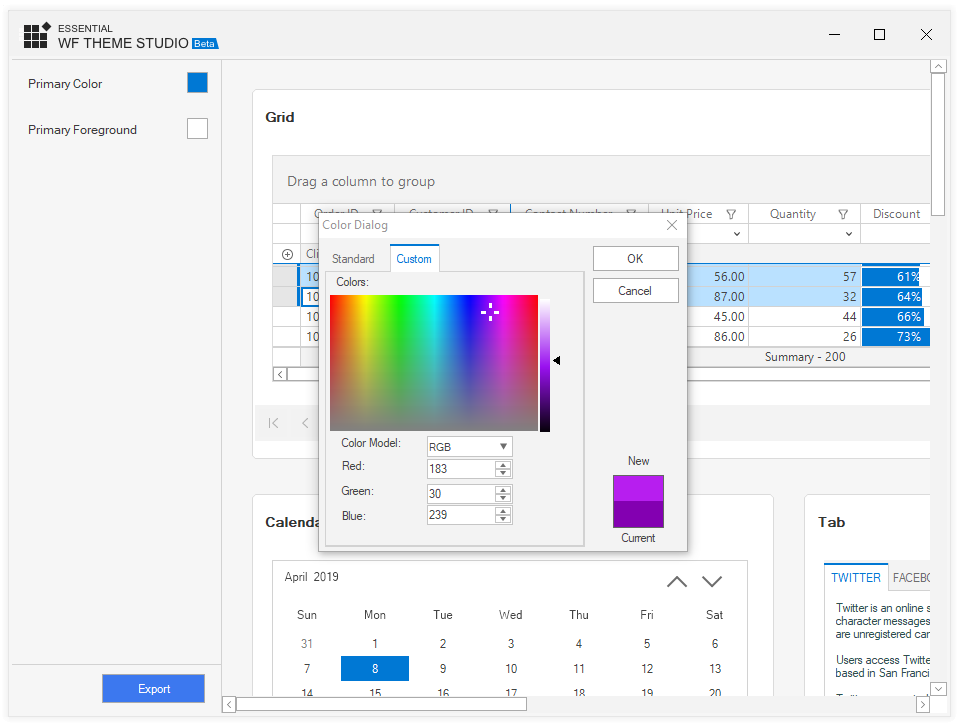Click the calendar previous month up arrow
Screen dimensions: 960x724
coord(677,581)
